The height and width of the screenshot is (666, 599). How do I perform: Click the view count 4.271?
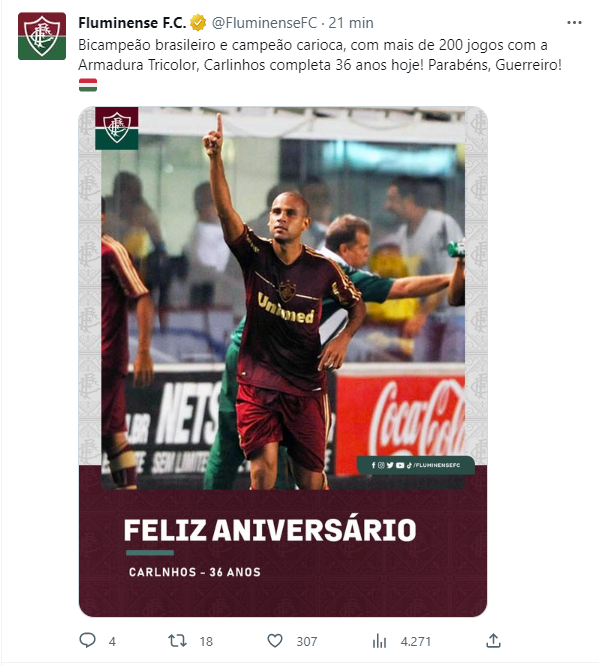[x=415, y=641]
